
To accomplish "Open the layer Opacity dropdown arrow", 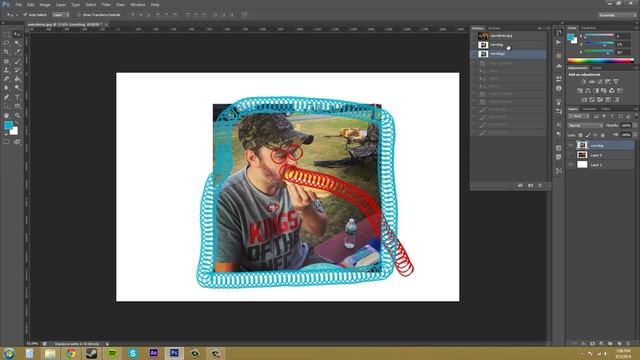I will (x=636, y=126).
